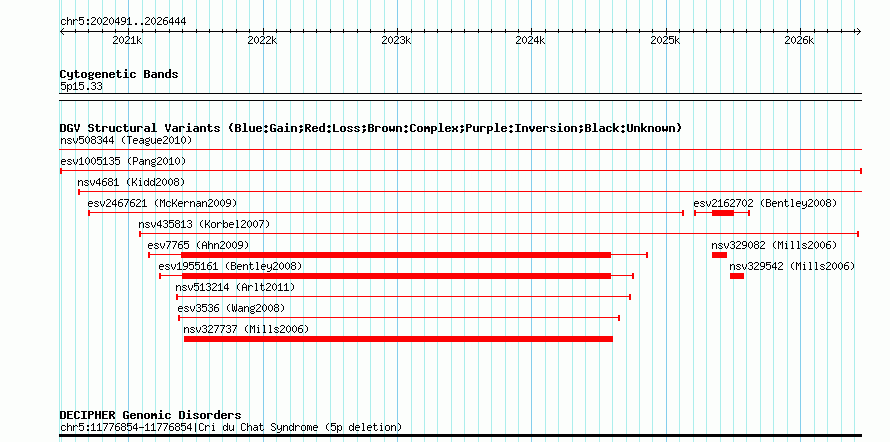This screenshot has width=890, height=442.
Task: Open variant esv3536 (Wang2008) label
Action: (232, 308)
